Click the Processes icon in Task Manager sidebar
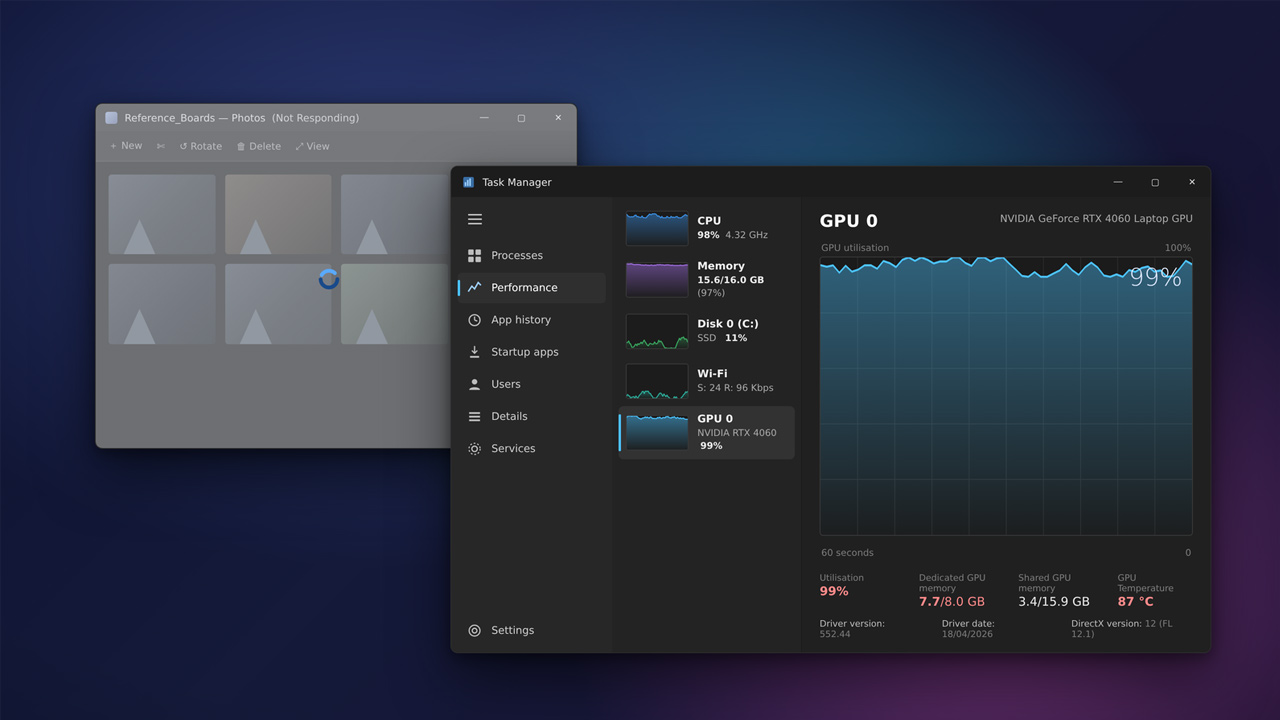The width and height of the screenshot is (1280, 720). [x=474, y=255]
